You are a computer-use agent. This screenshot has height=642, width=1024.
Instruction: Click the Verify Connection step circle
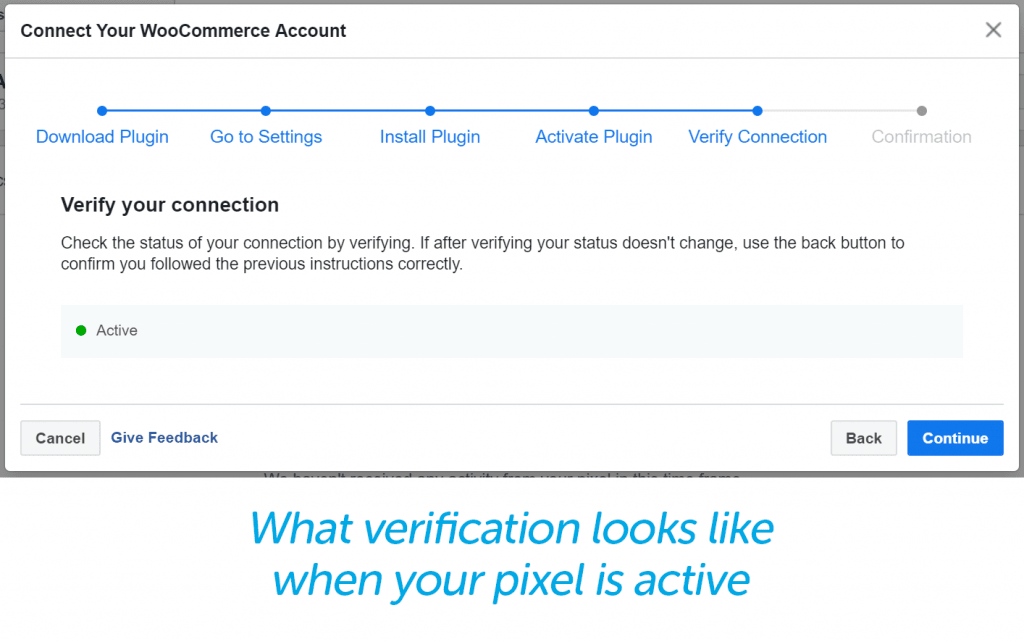pyautogui.click(x=757, y=111)
